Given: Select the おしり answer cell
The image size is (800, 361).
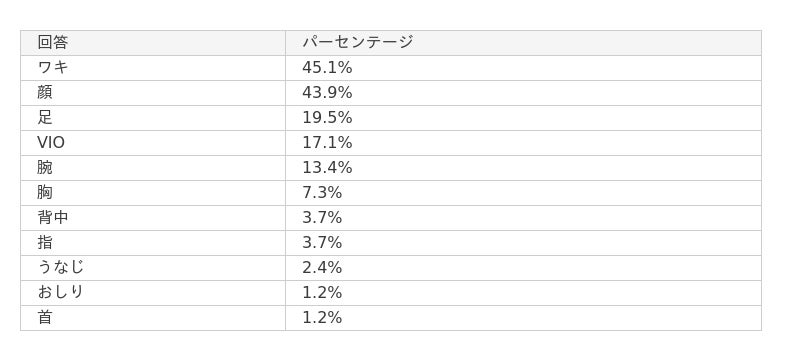Looking at the screenshot, I should [x=153, y=293].
